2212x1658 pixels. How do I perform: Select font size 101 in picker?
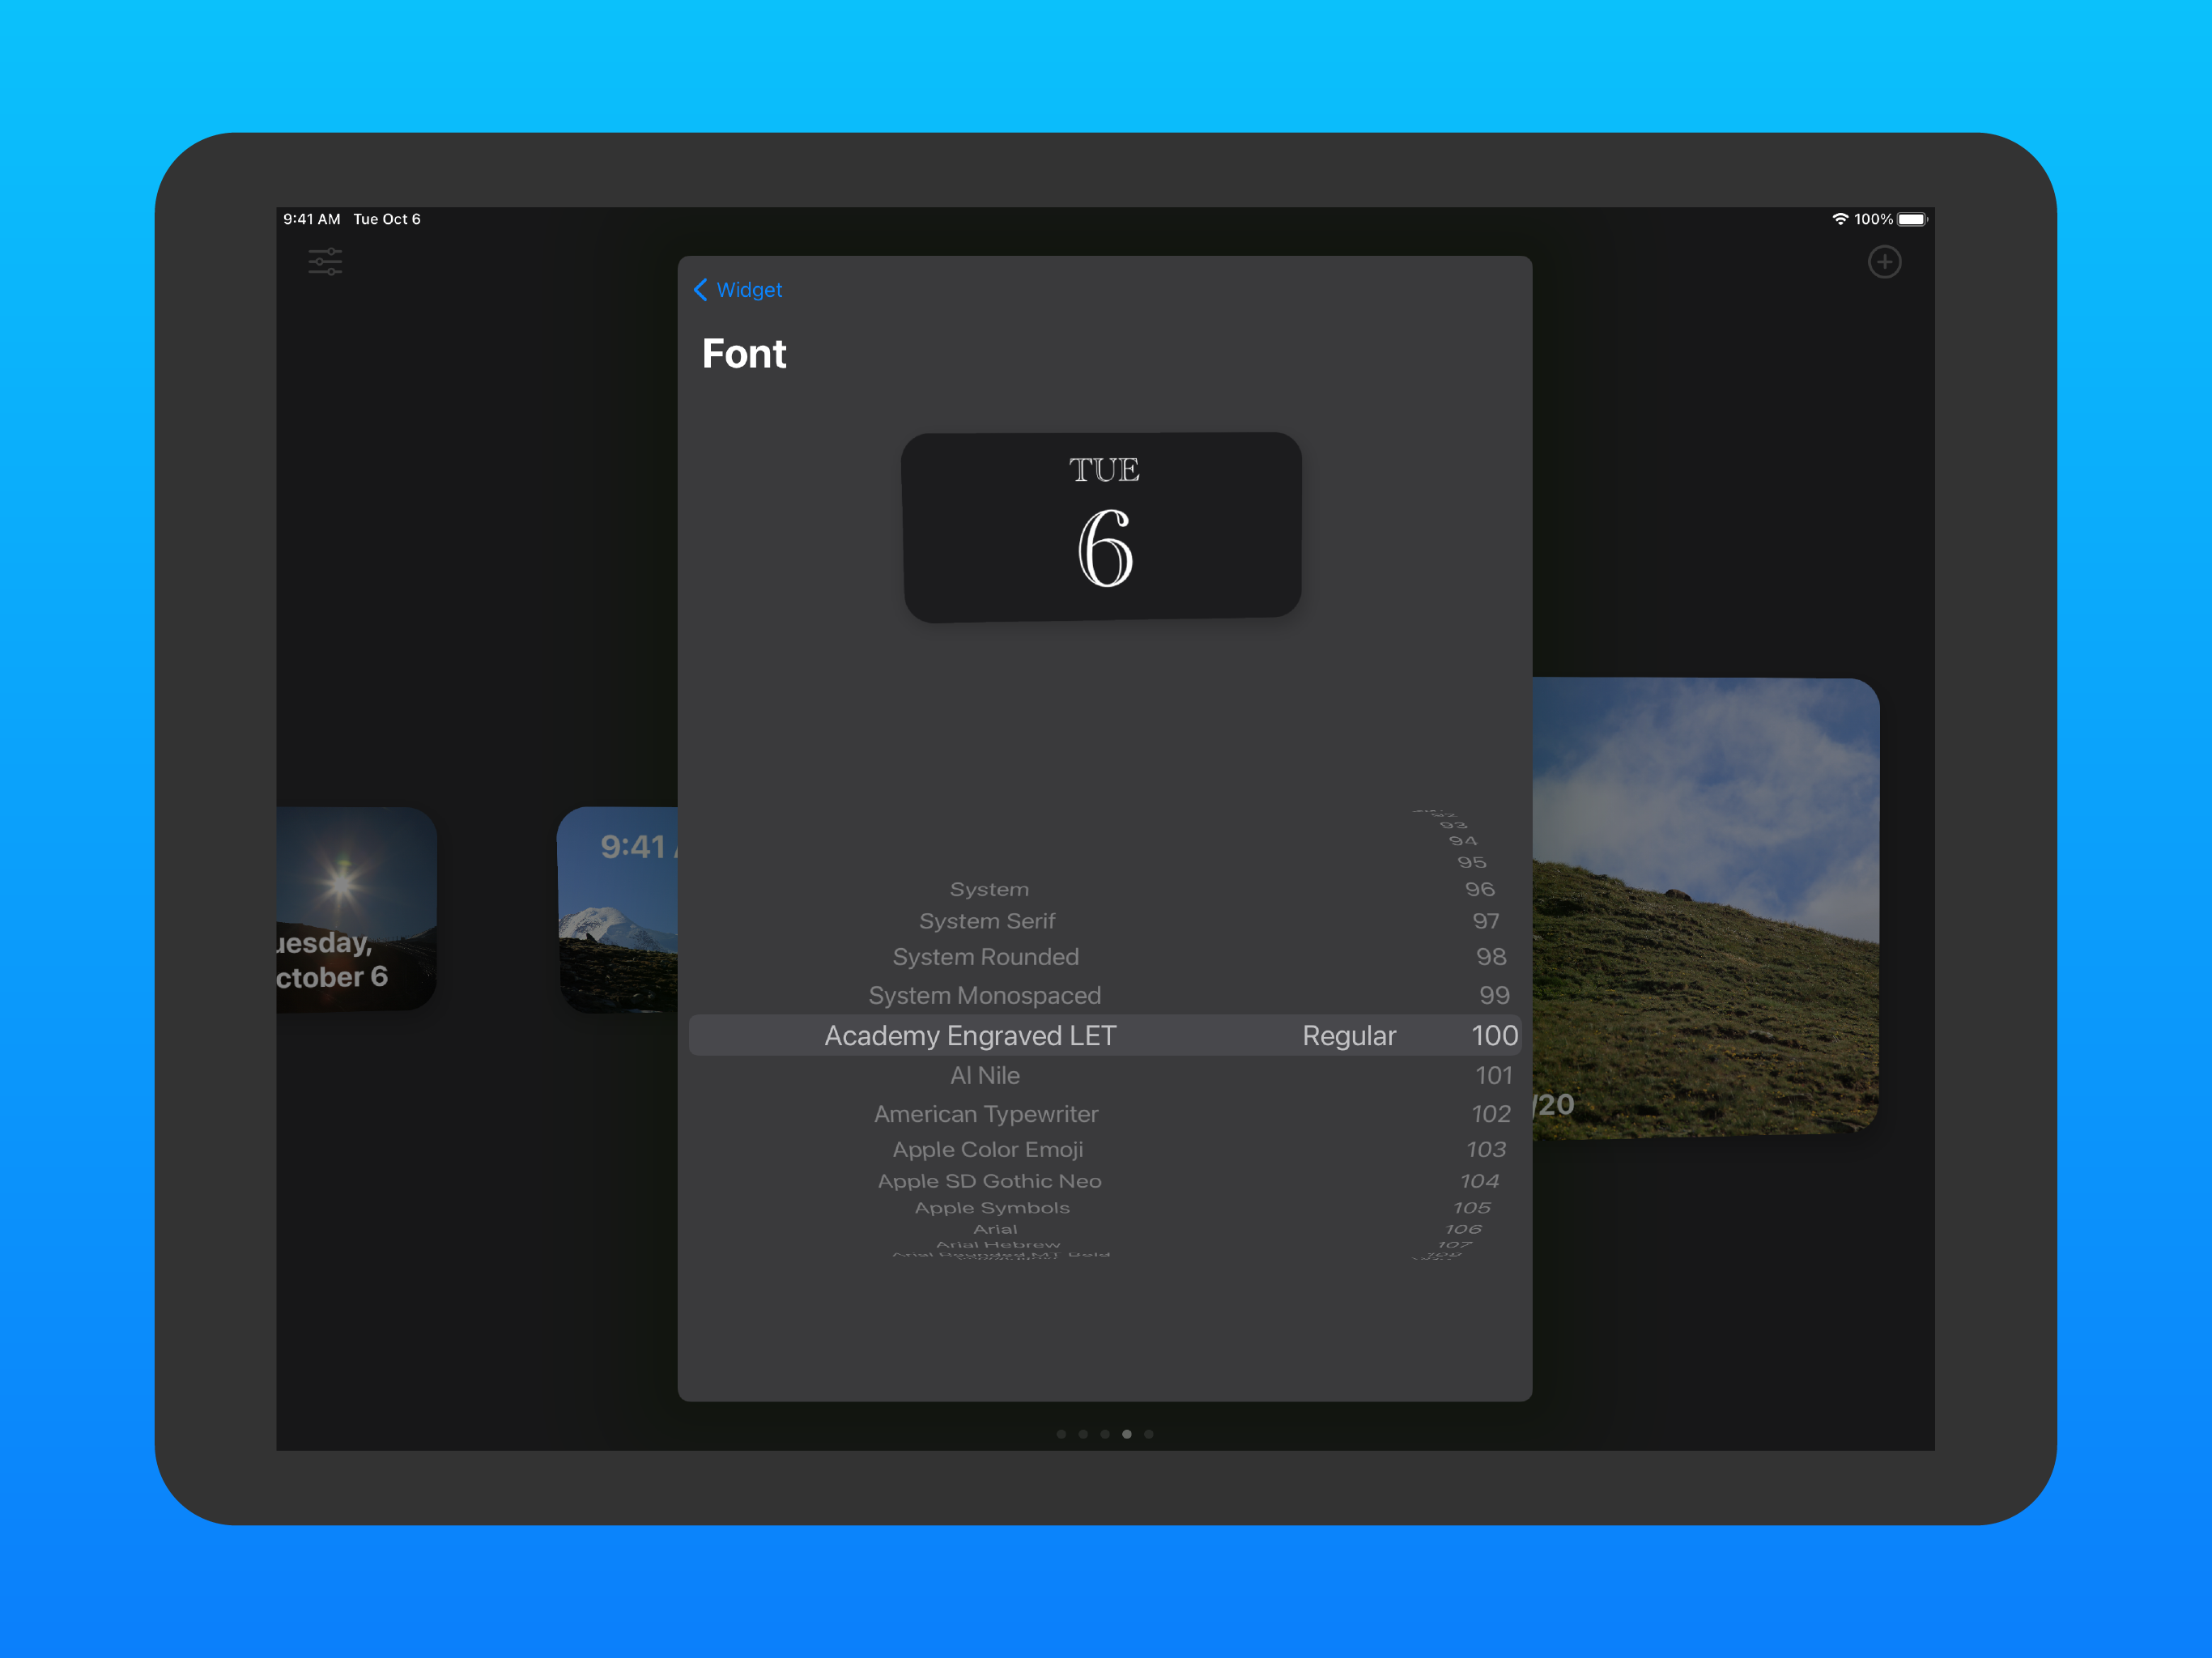(x=1493, y=1075)
